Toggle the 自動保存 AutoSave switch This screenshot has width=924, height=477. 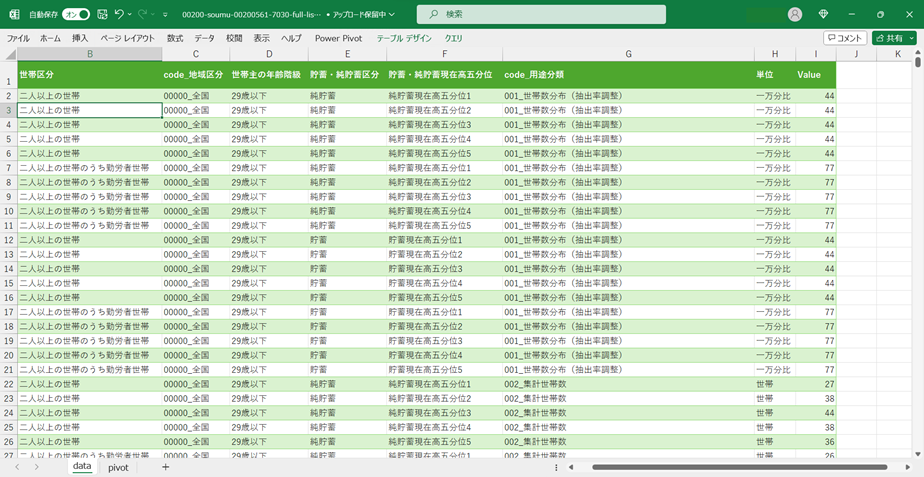[75, 15]
